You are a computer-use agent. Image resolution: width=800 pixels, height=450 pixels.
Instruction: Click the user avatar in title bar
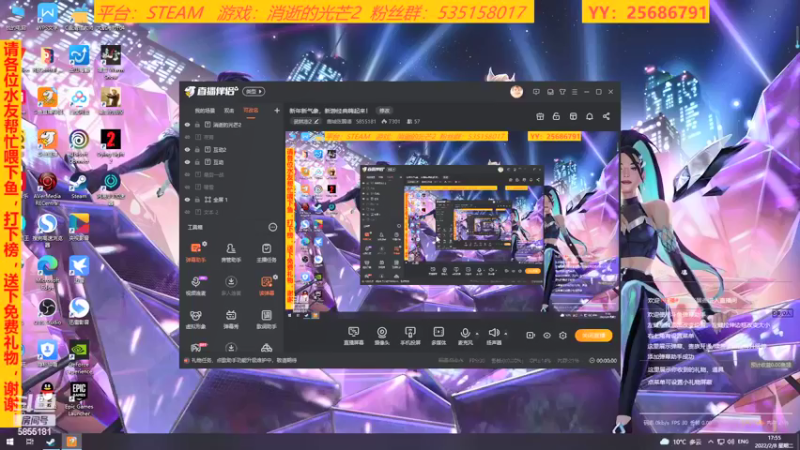pos(516,92)
